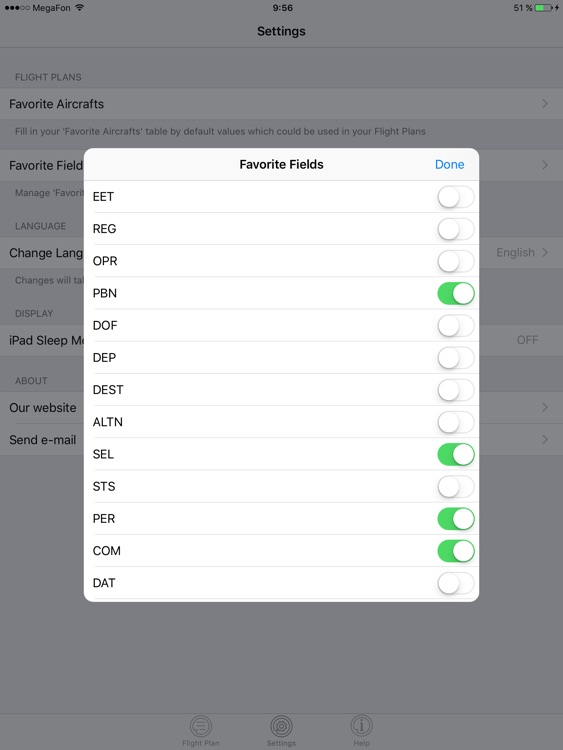Turn on the REG switch
Viewport: 563px width, 750px height.
[456, 229]
